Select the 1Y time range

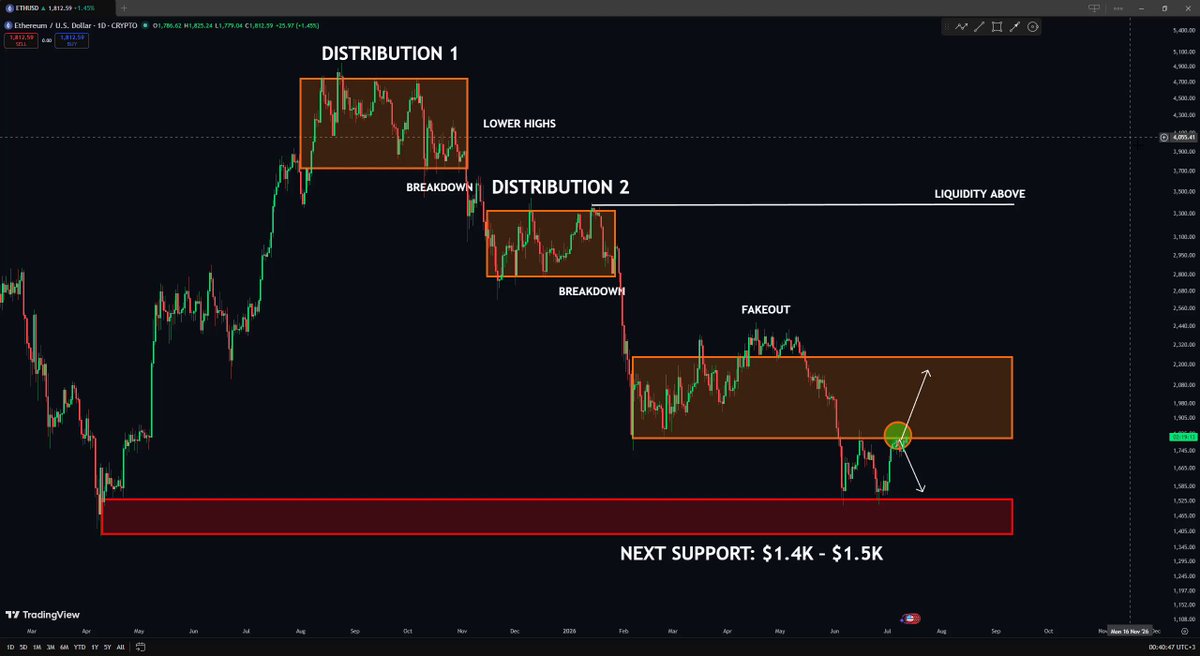(94, 647)
